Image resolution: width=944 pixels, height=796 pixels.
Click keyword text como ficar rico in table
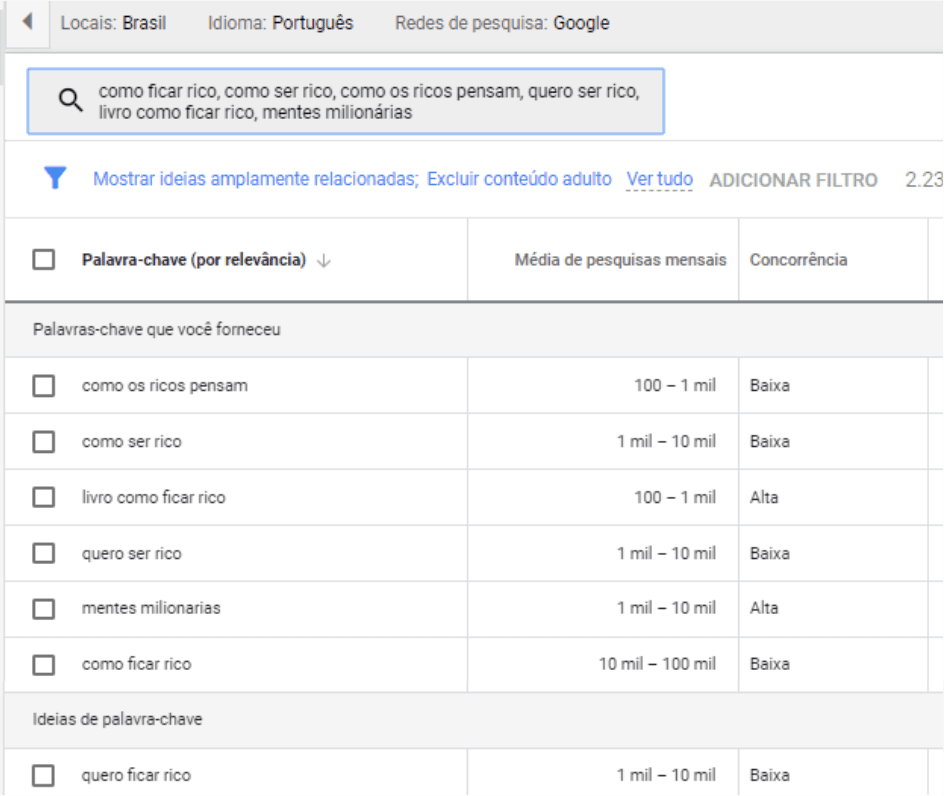(137, 664)
